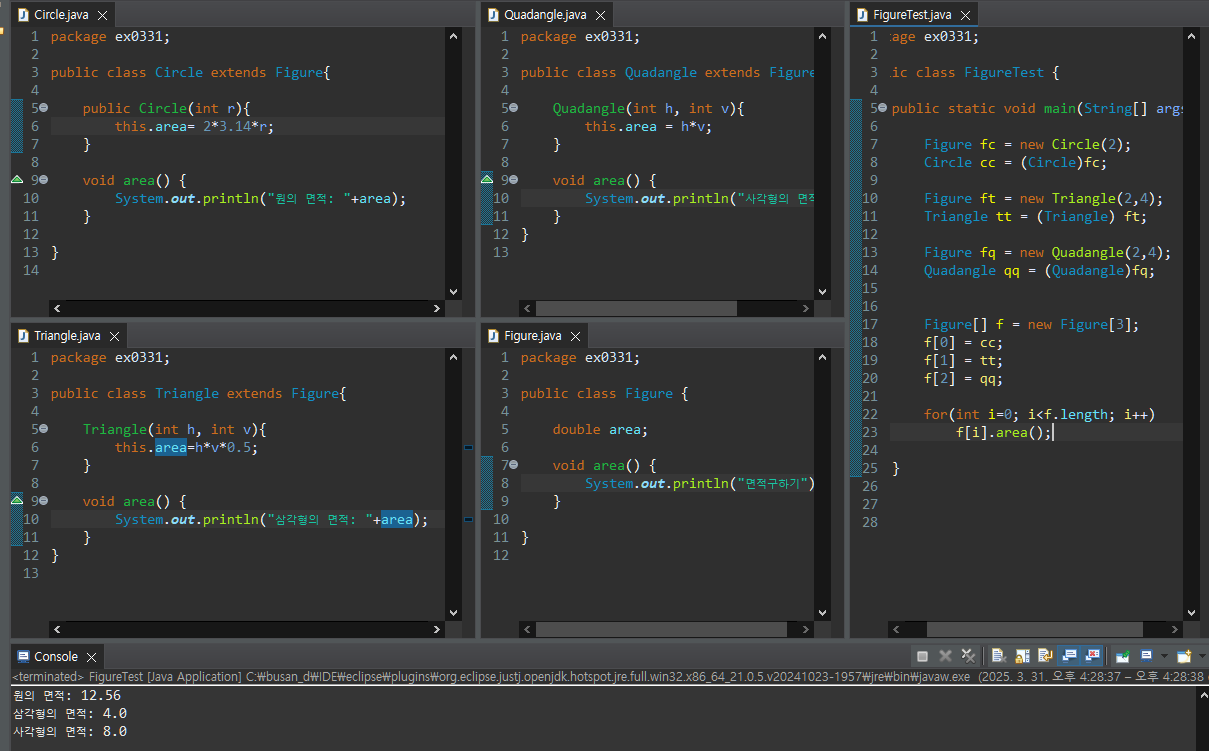Collapse area() method fold in Figure.java

(x=514, y=465)
